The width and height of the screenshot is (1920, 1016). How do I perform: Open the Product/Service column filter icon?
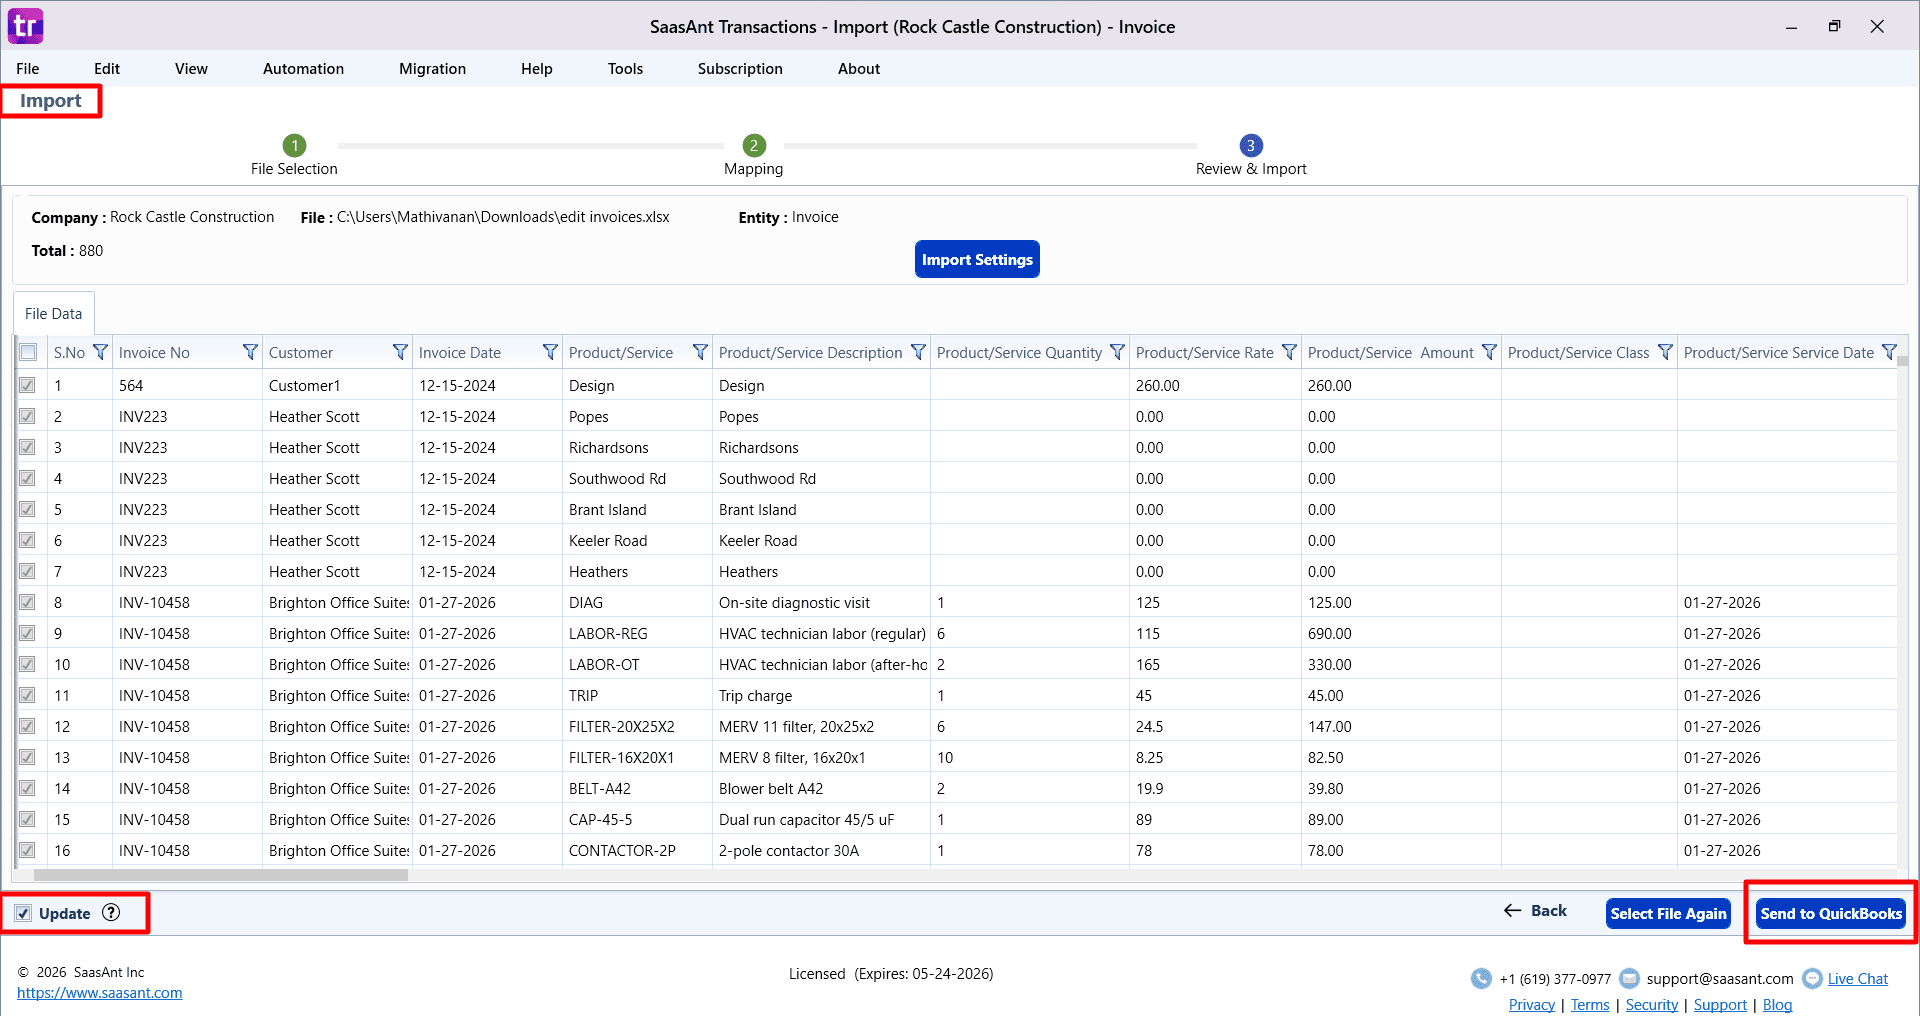click(x=700, y=352)
